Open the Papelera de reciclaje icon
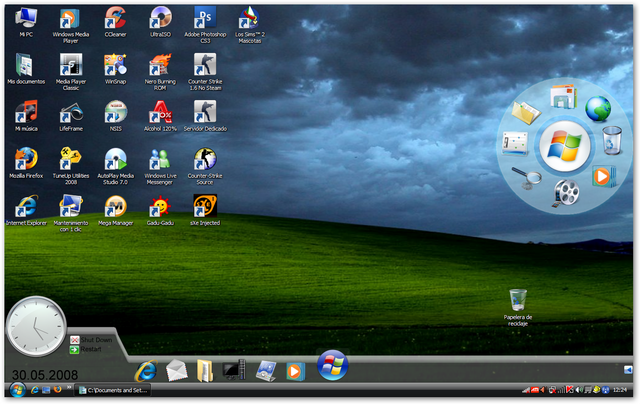640x404 pixels. (x=518, y=300)
